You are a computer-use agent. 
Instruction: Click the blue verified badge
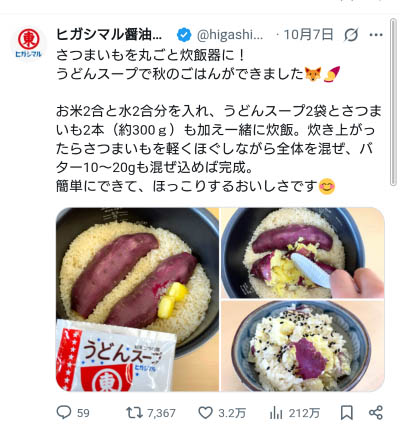(x=184, y=35)
